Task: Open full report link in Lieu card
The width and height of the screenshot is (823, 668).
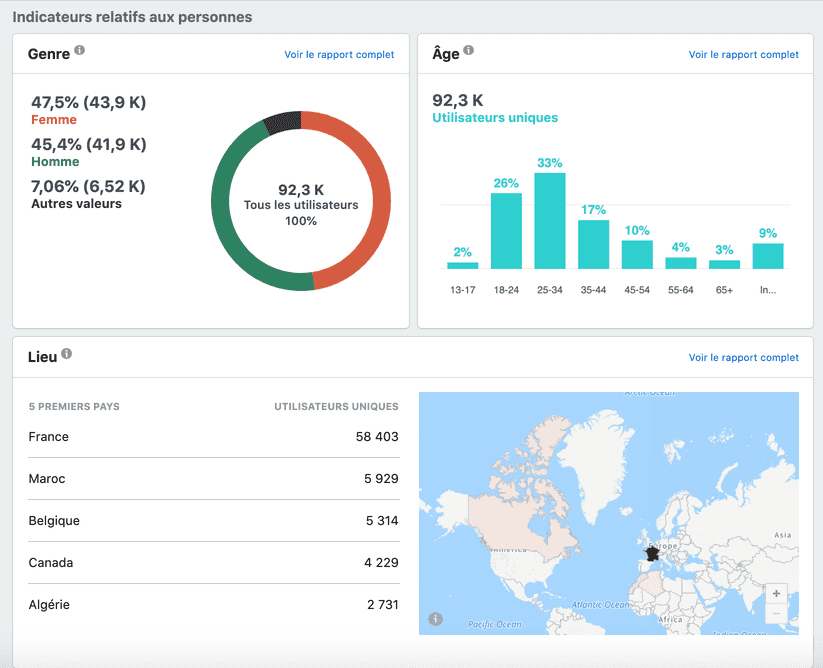Action: point(743,357)
